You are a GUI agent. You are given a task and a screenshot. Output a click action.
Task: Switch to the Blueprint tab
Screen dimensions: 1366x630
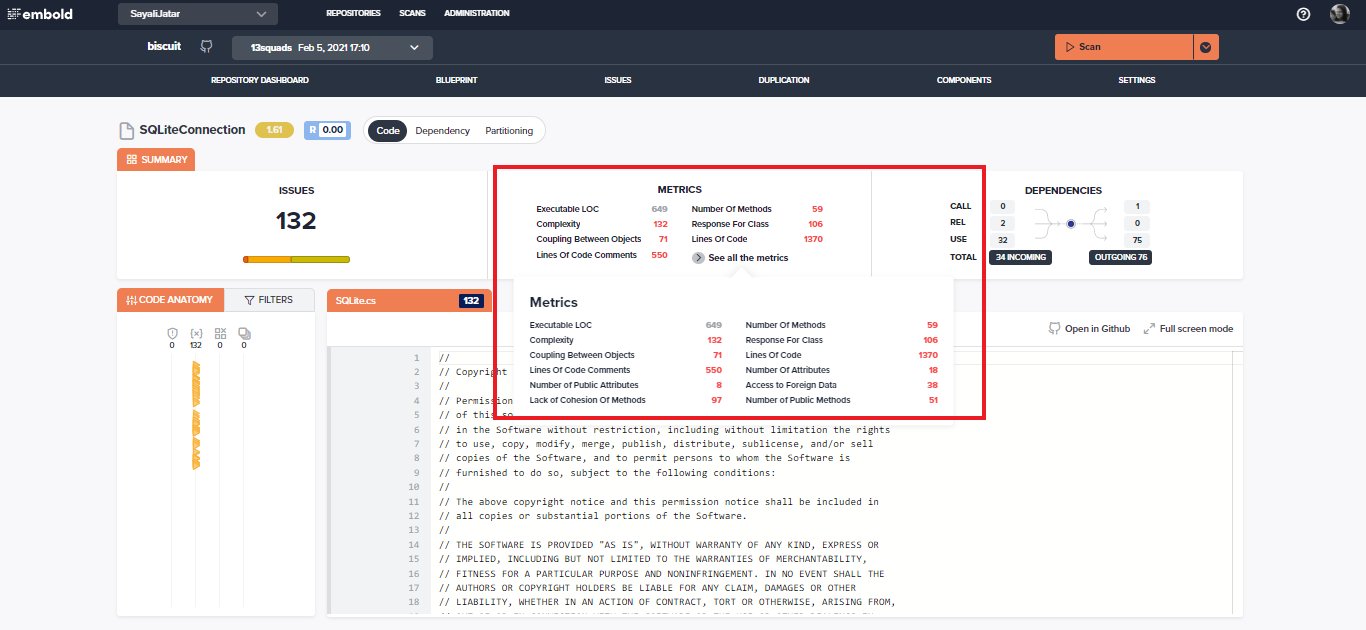(x=456, y=80)
